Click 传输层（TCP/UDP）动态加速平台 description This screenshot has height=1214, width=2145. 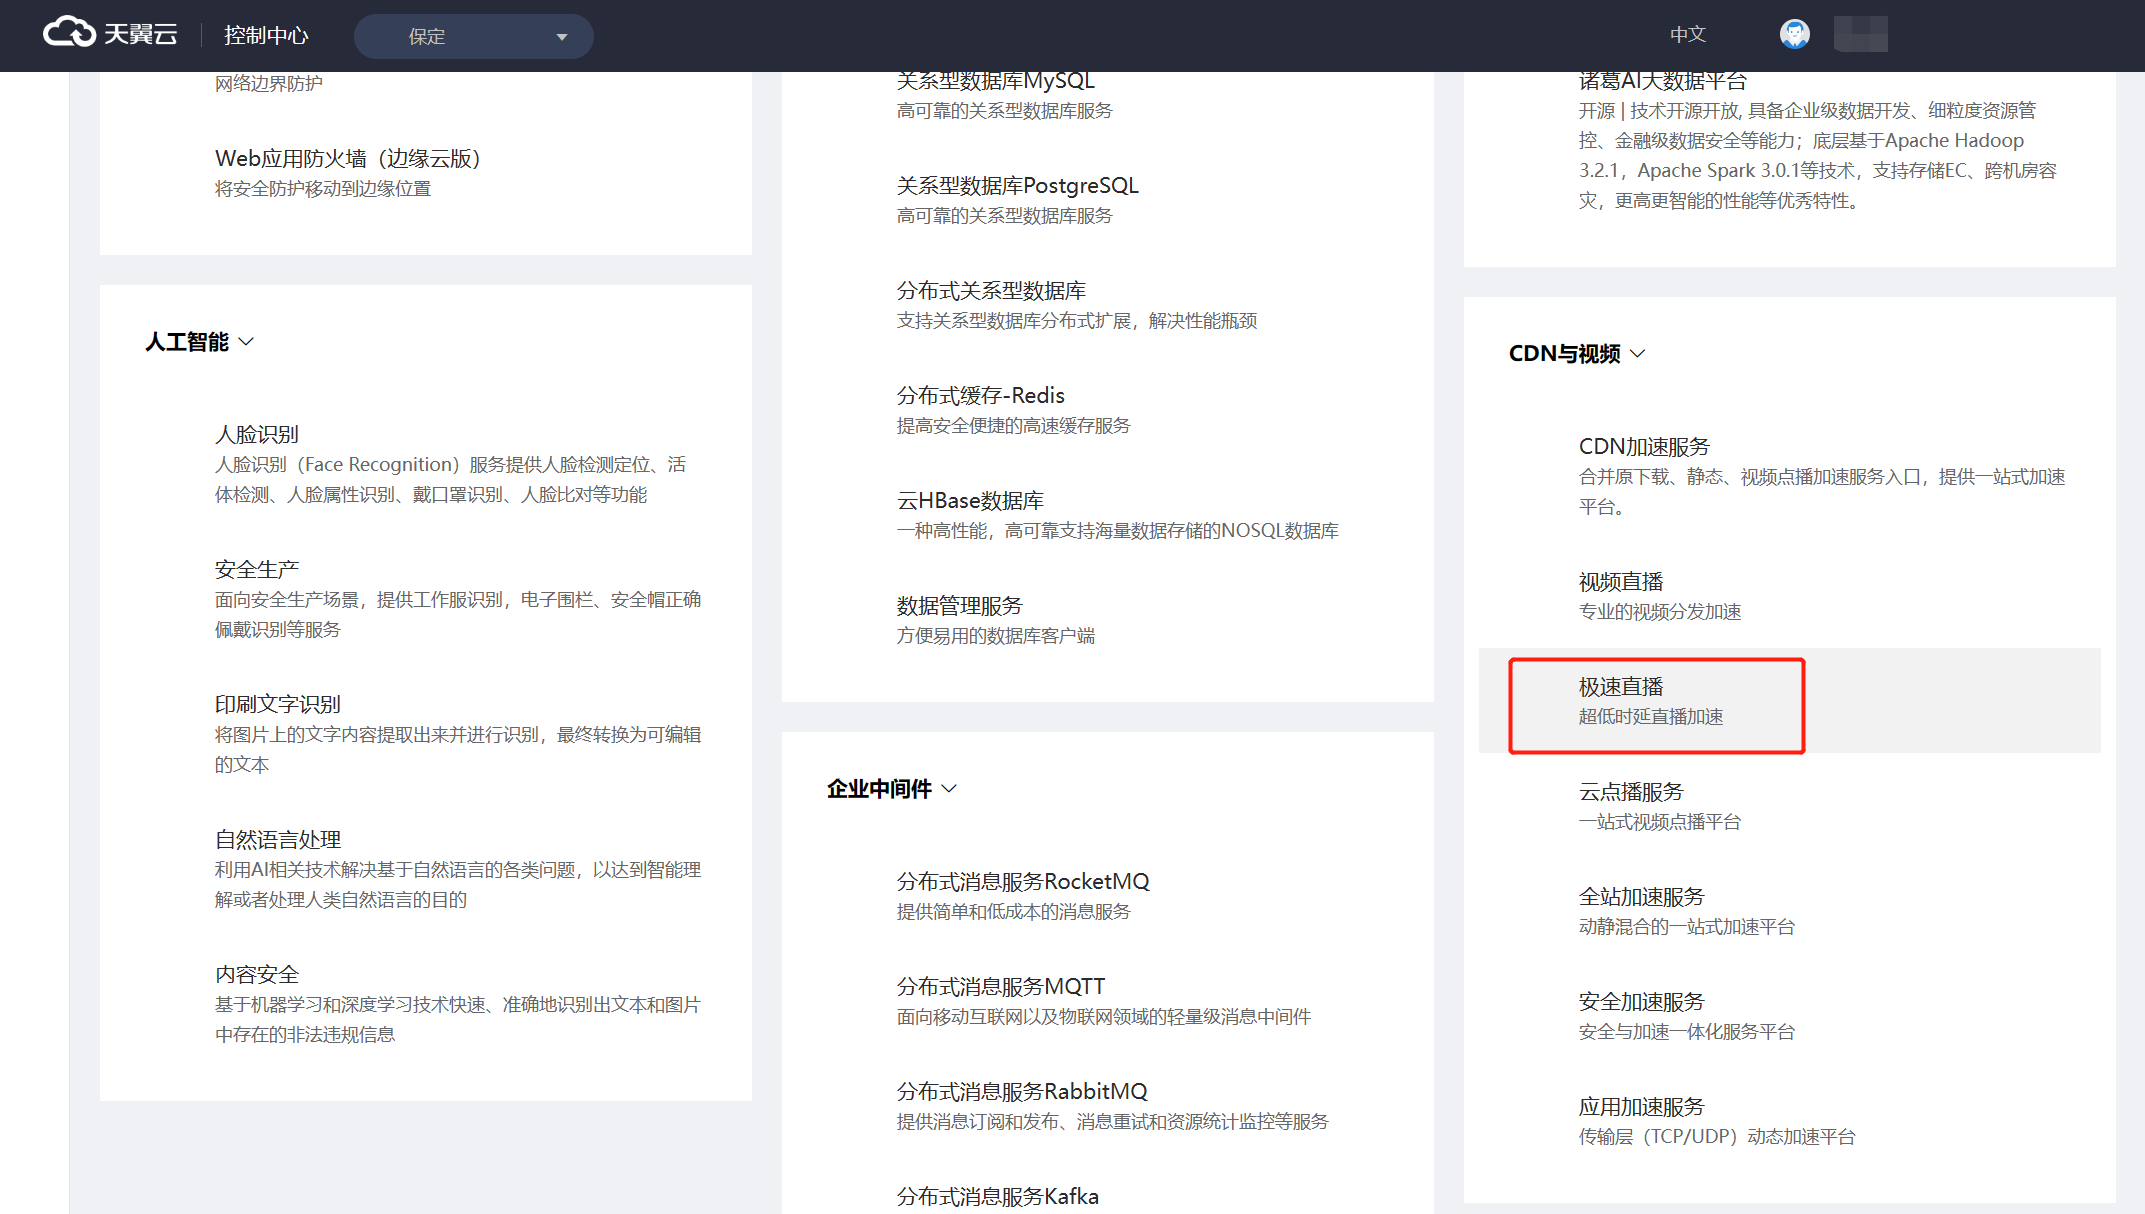(1717, 1137)
